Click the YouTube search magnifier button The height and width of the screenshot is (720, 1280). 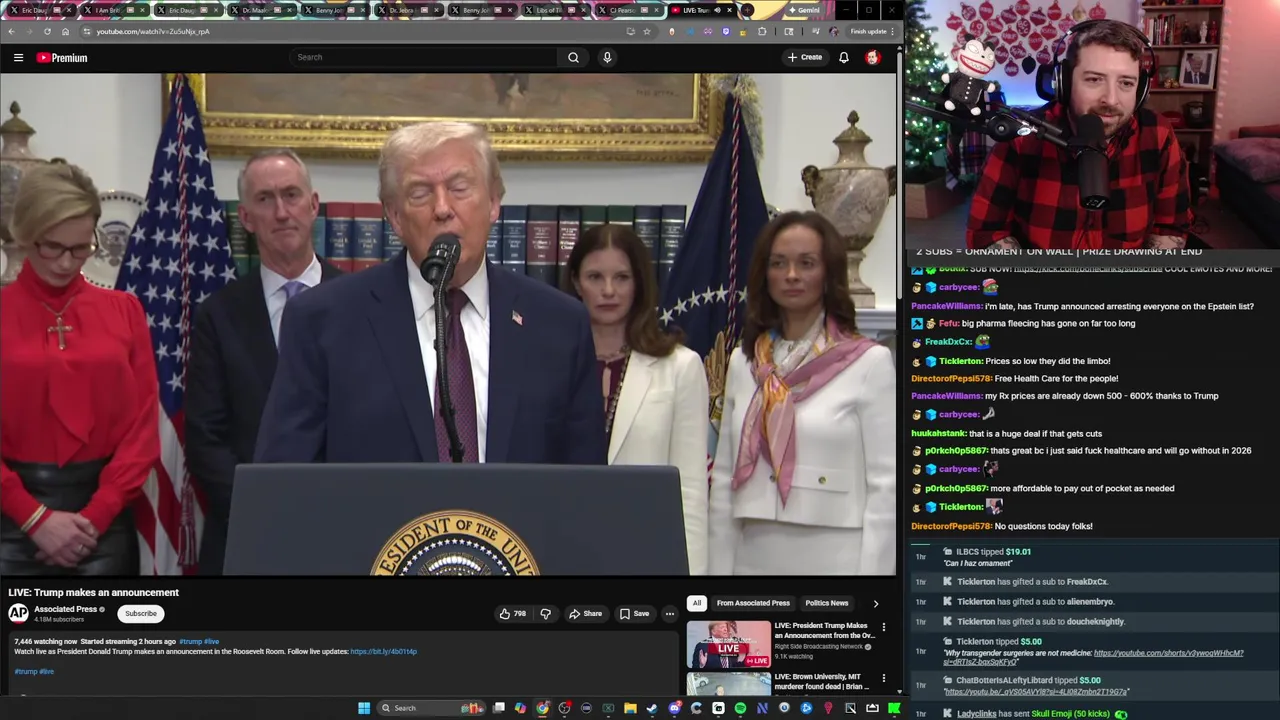pyautogui.click(x=573, y=57)
